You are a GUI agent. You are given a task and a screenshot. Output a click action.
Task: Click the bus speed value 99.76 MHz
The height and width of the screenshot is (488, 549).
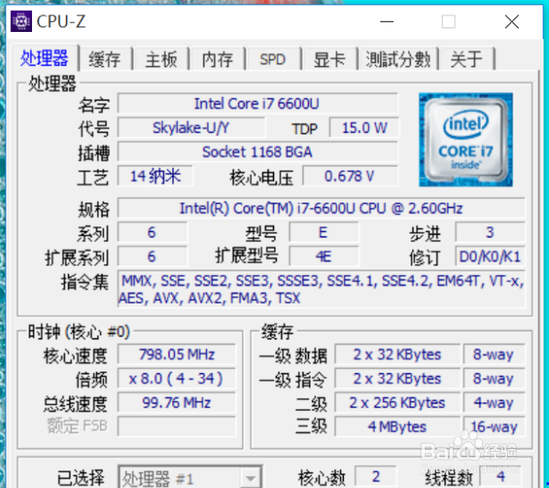[176, 403]
